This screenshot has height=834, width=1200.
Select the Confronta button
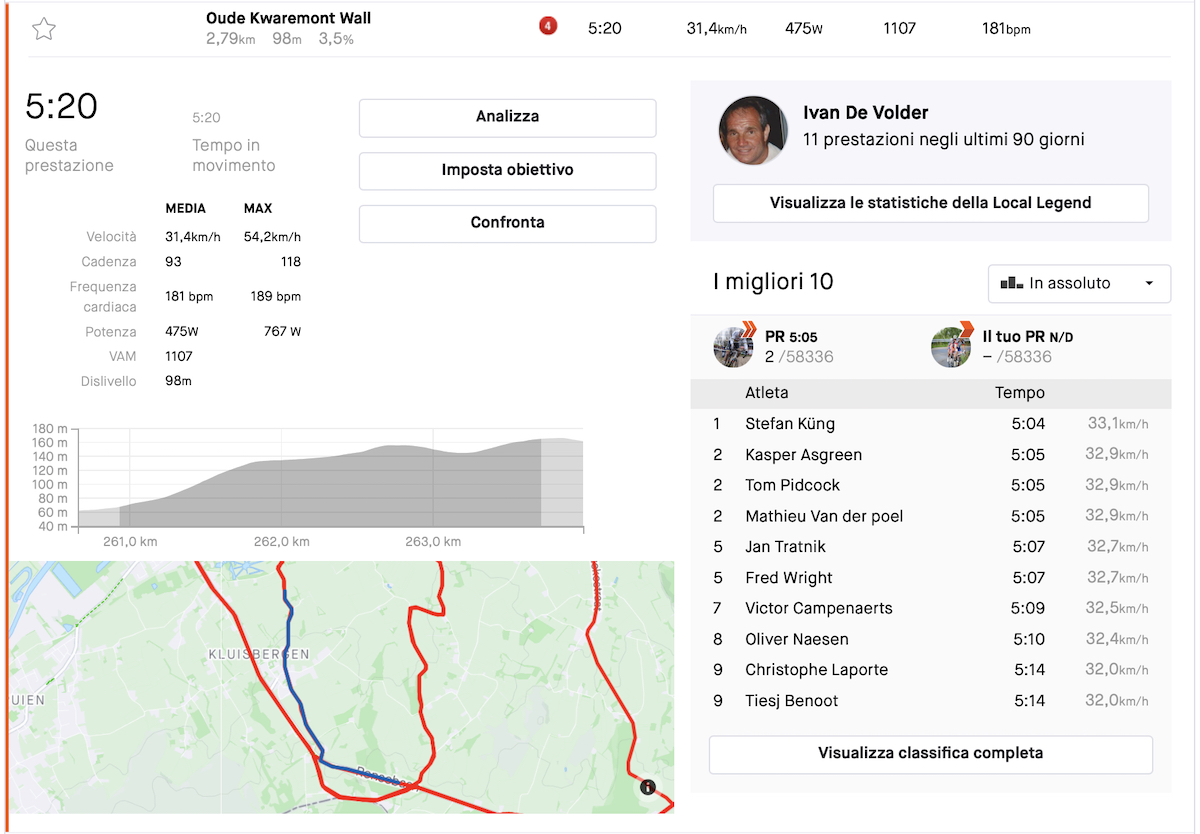pos(507,223)
